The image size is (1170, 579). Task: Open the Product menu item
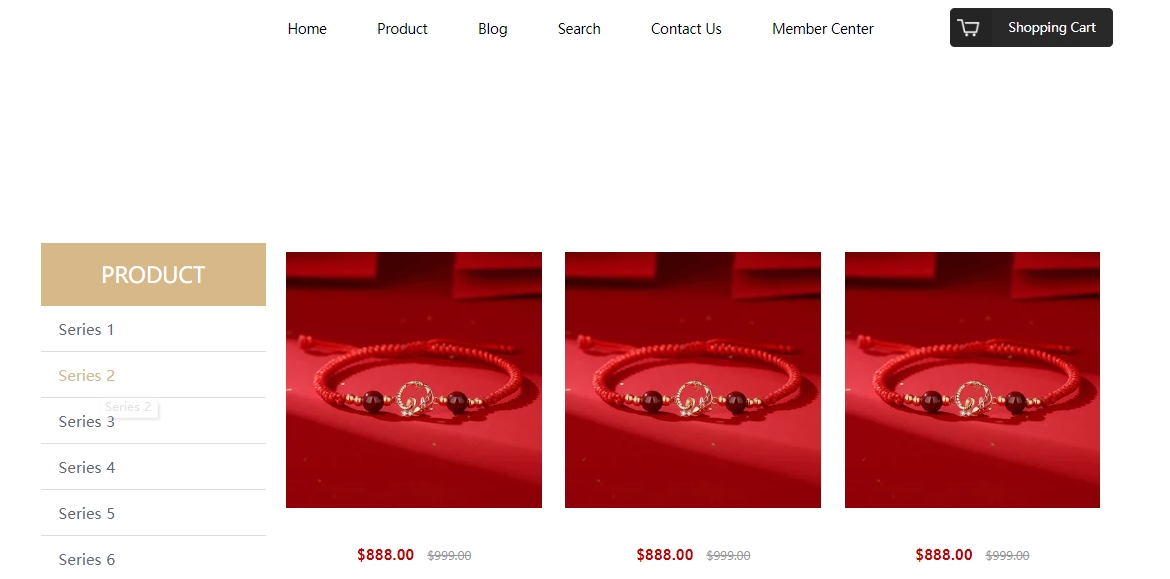(x=402, y=29)
